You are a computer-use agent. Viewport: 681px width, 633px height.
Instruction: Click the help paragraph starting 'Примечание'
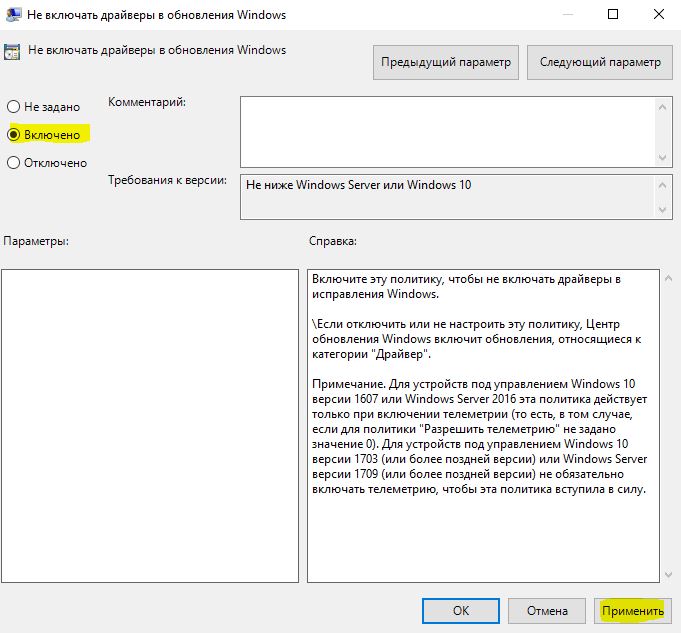click(x=479, y=436)
